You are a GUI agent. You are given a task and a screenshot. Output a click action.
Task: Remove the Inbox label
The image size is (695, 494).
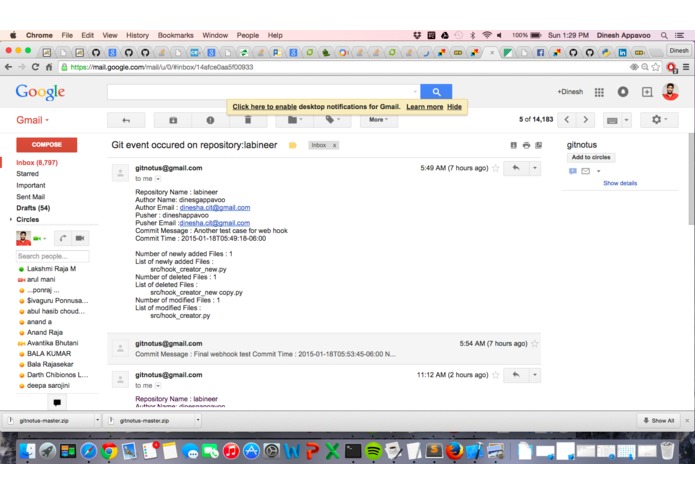pyautogui.click(x=335, y=145)
